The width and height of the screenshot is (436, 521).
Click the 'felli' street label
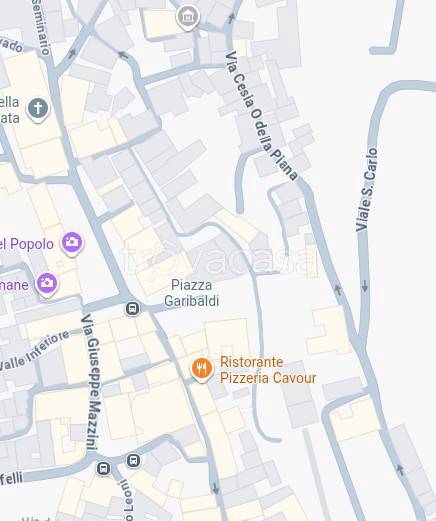tap(11, 478)
